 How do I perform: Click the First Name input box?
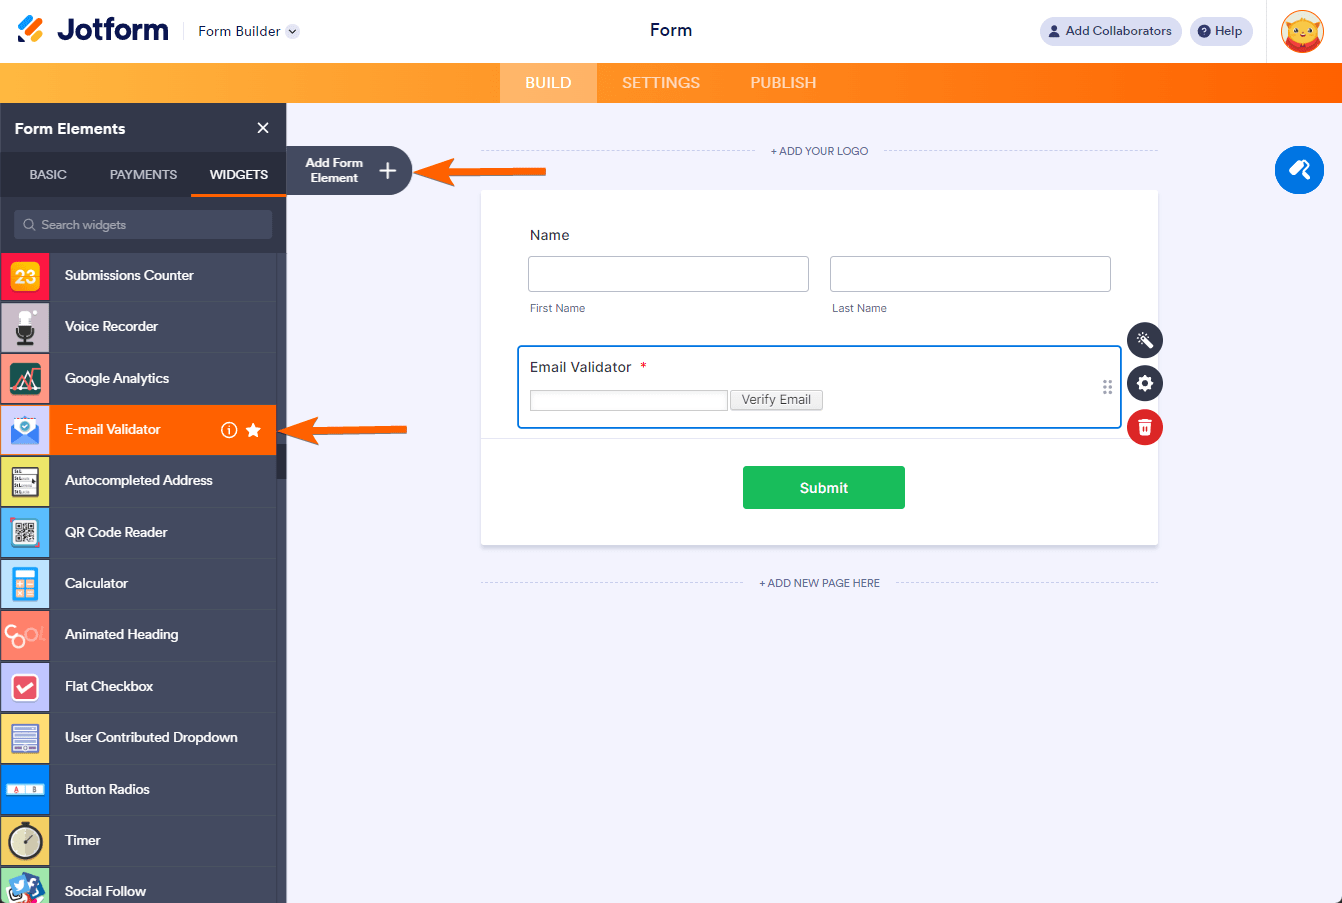coord(668,274)
